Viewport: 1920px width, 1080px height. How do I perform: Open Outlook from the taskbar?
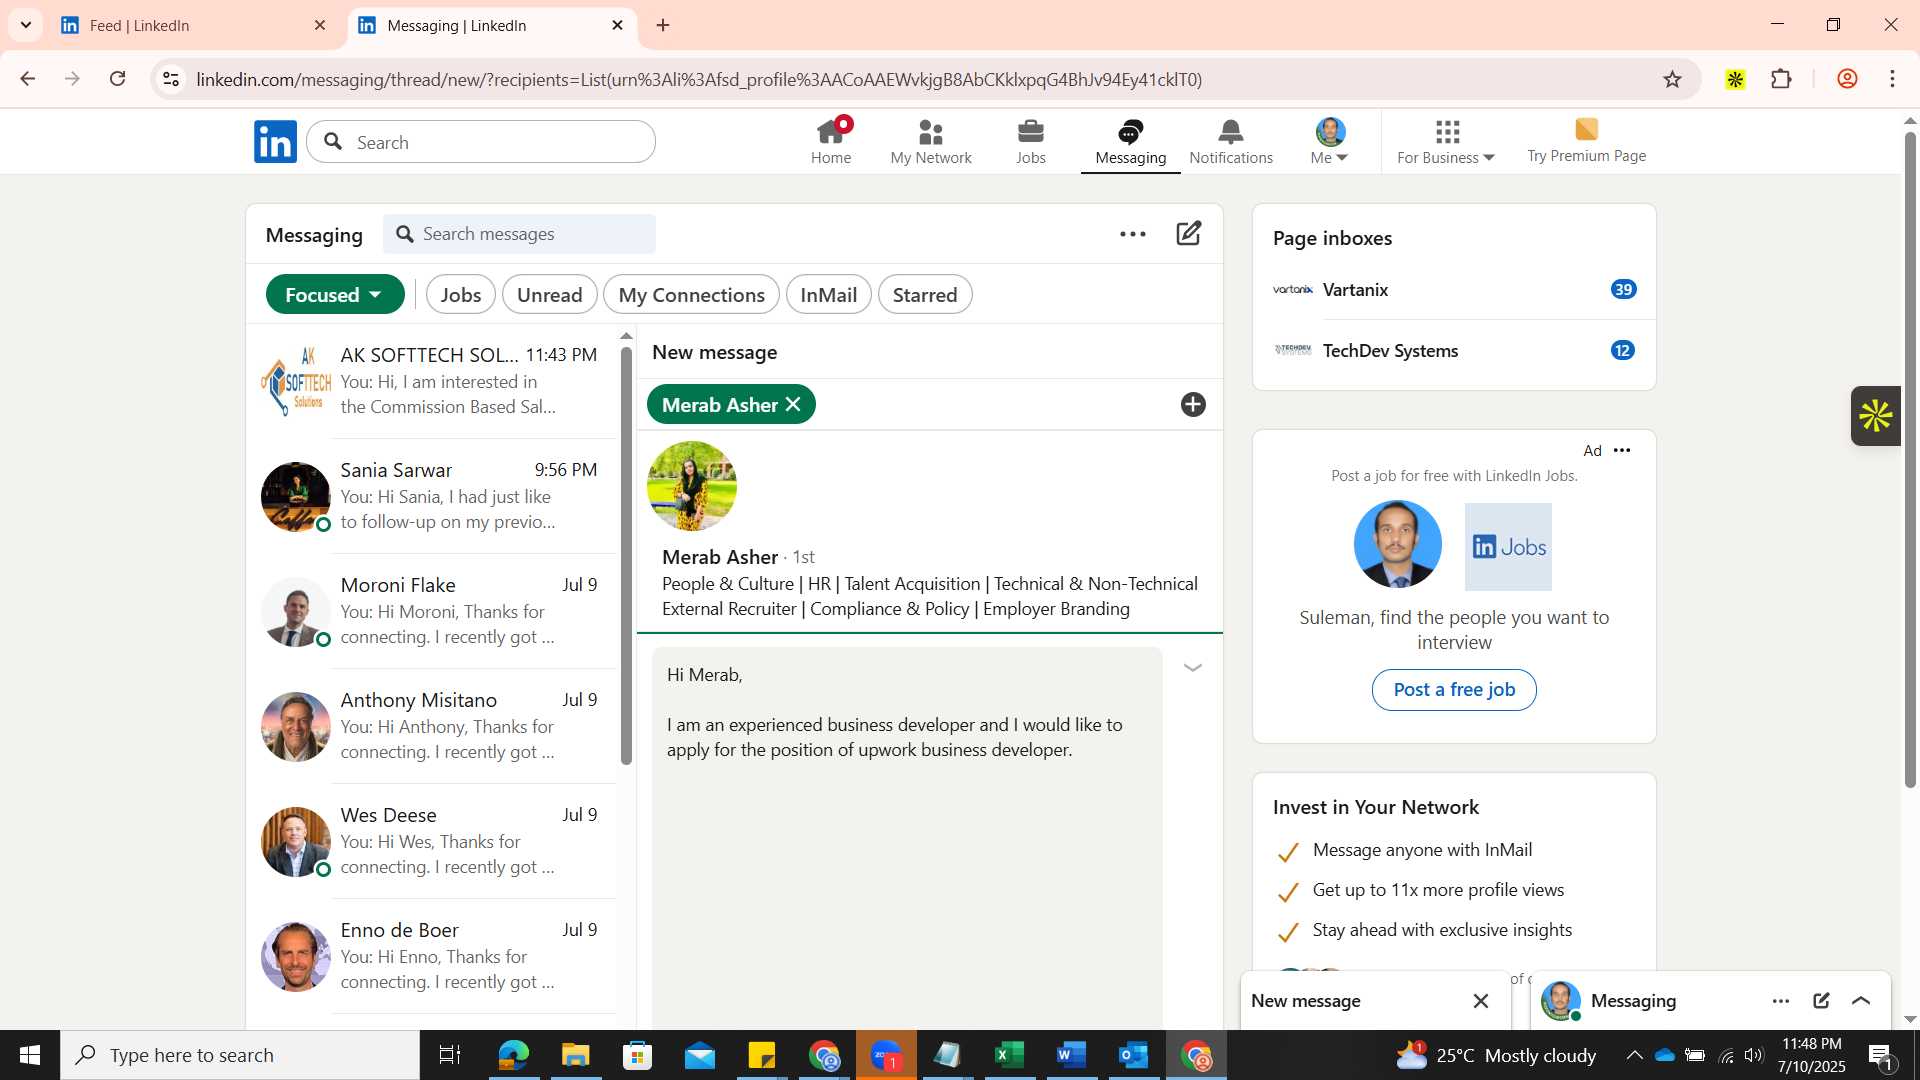coord(1134,1055)
